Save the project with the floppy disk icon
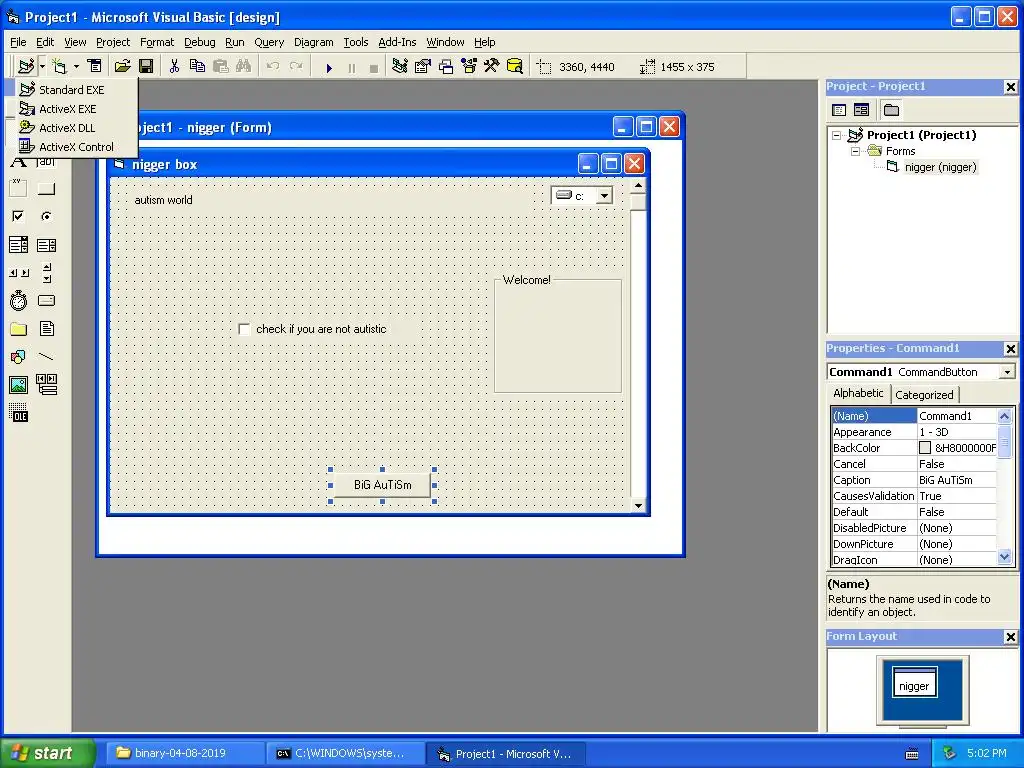This screenshot has height=768, width=1024. tap(146, 66)
